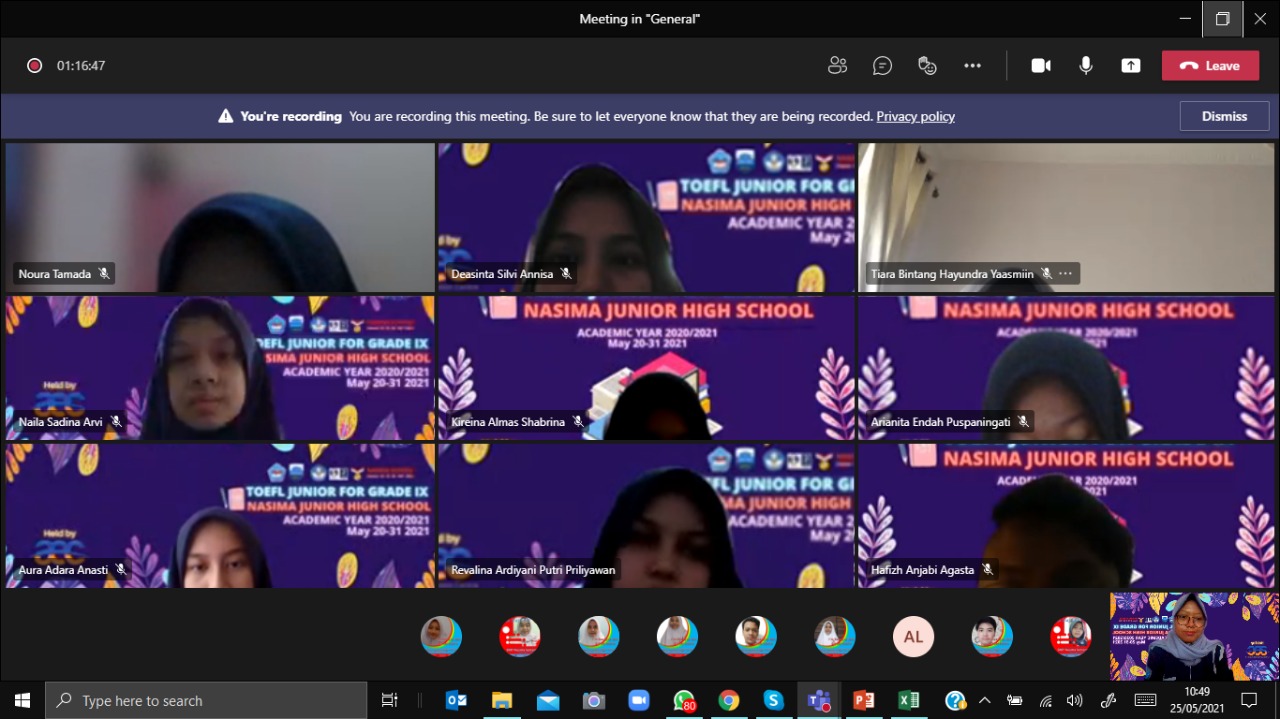Leave the meeting
Viewport: 1280px width, 719px height.
click(x=1210, y=66)
